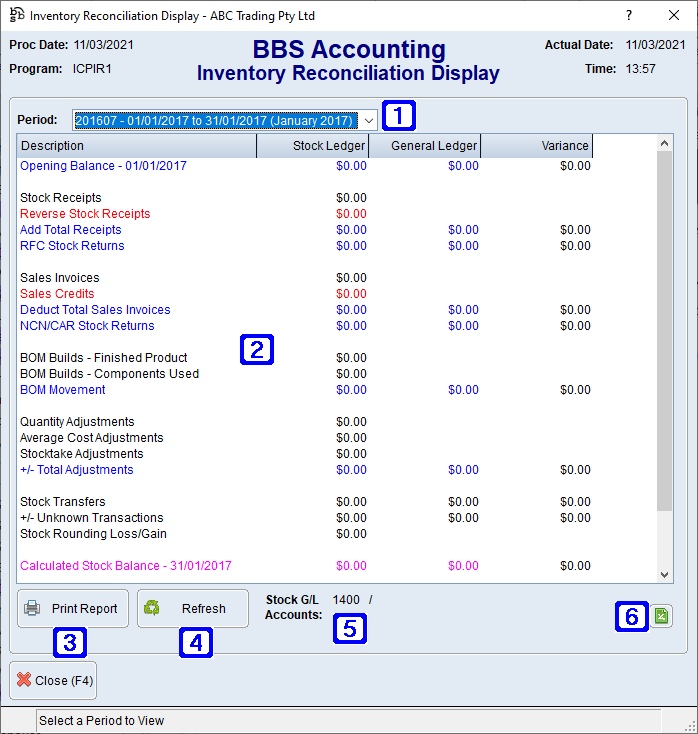This screenshot has width=698, height=734.
Task: Select the Sales Invoices row
Action: click(x=305, y=278)
